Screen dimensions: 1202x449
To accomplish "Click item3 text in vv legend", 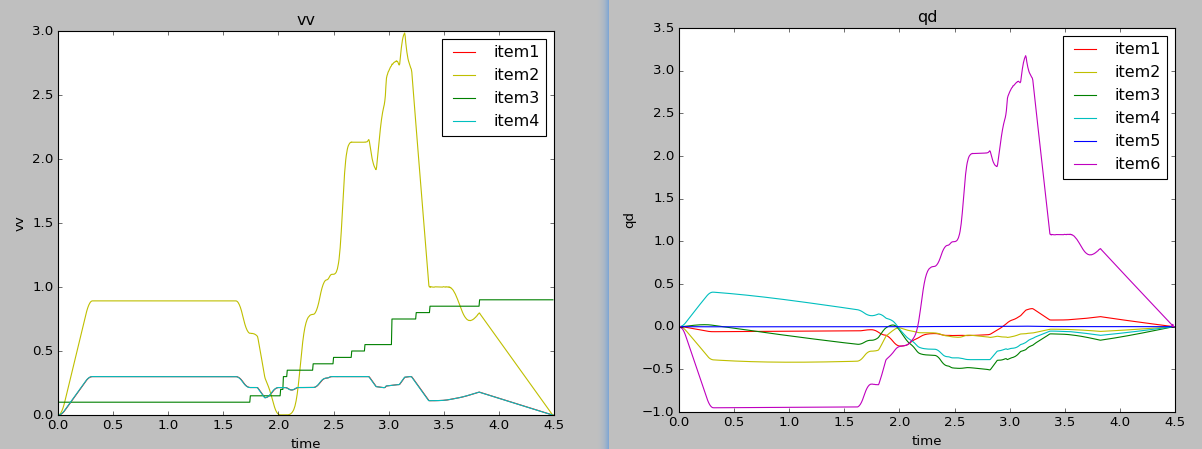I will [x=516, y=98].
